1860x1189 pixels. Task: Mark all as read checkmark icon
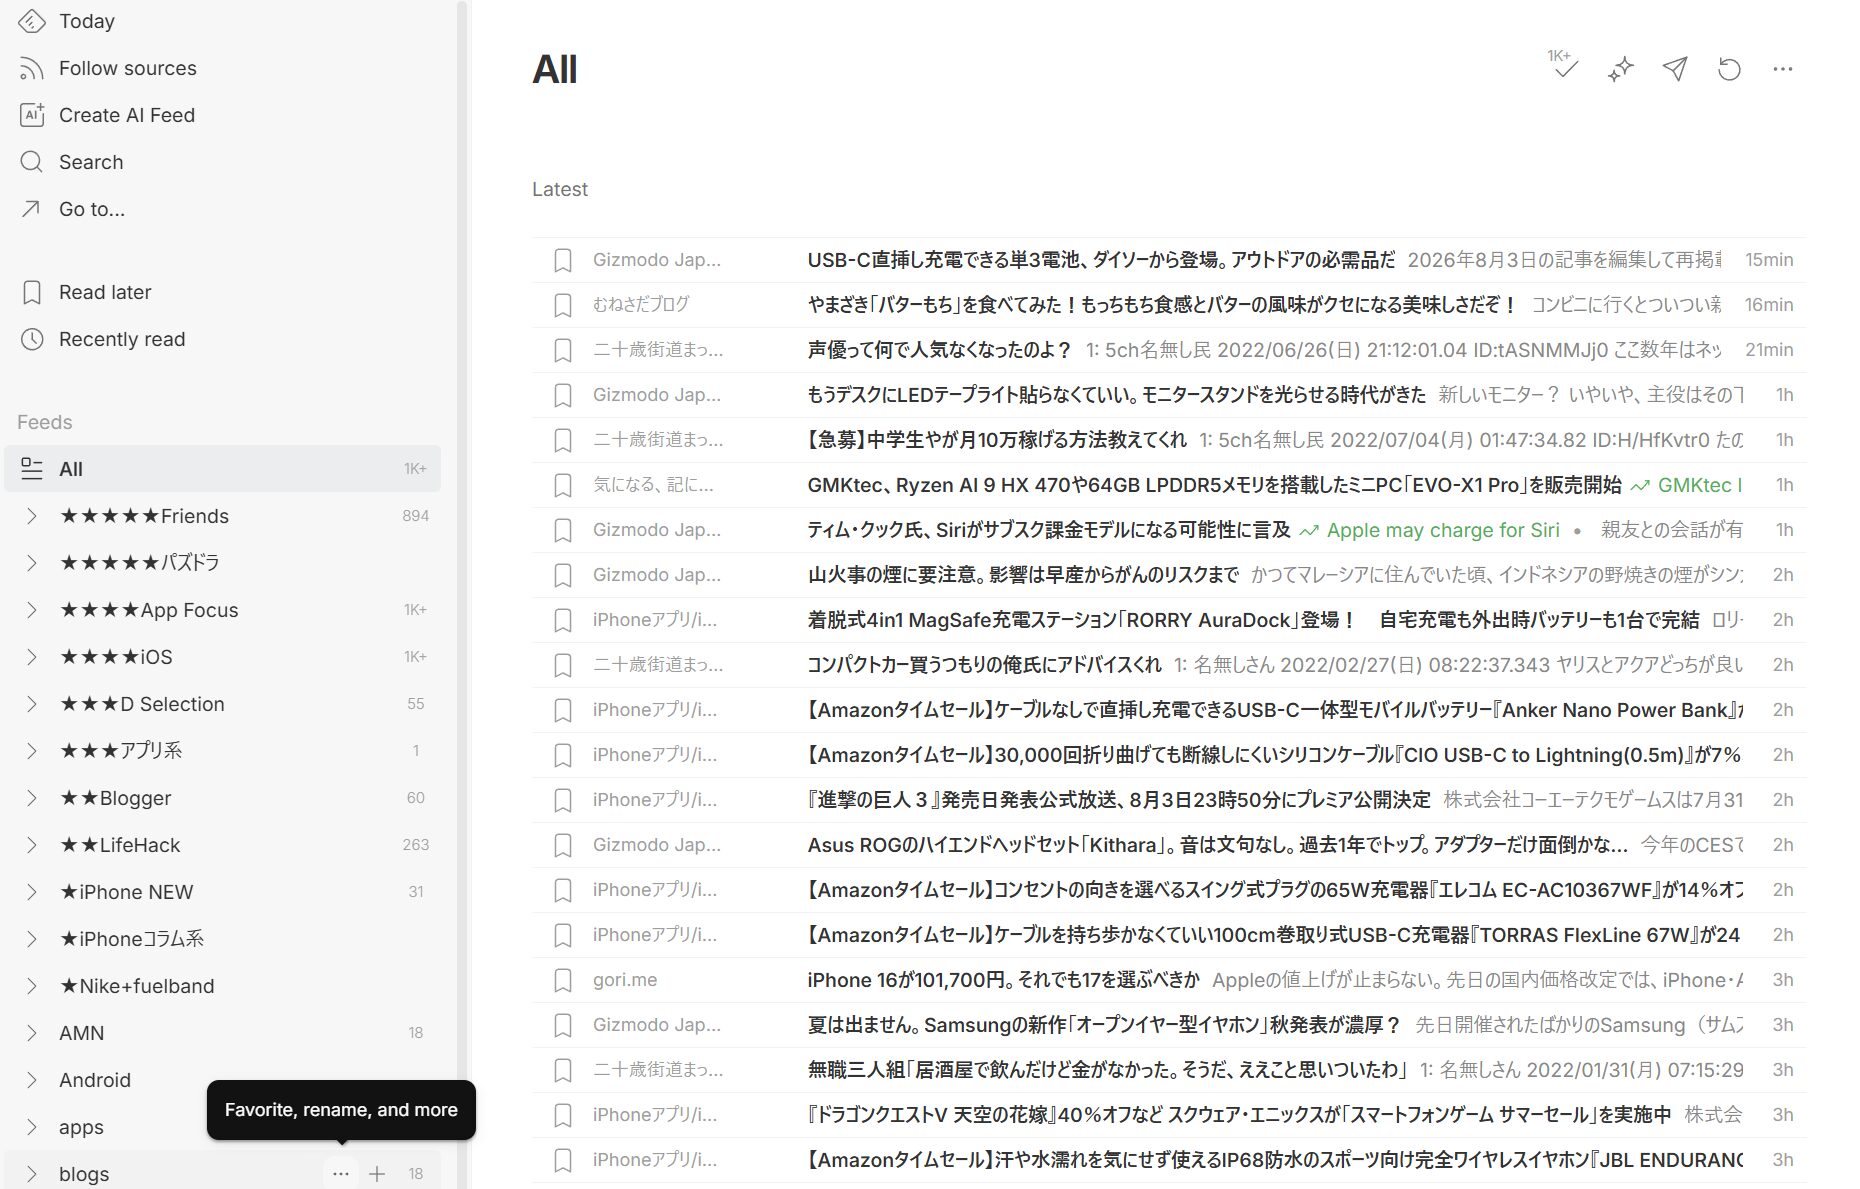point(1565,67)
